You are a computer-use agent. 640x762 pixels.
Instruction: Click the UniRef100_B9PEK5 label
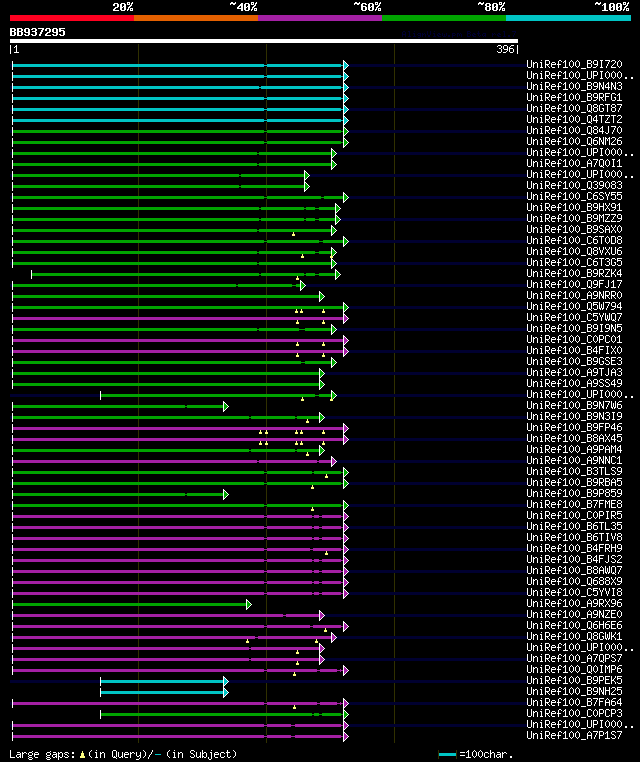click(574, 680)
